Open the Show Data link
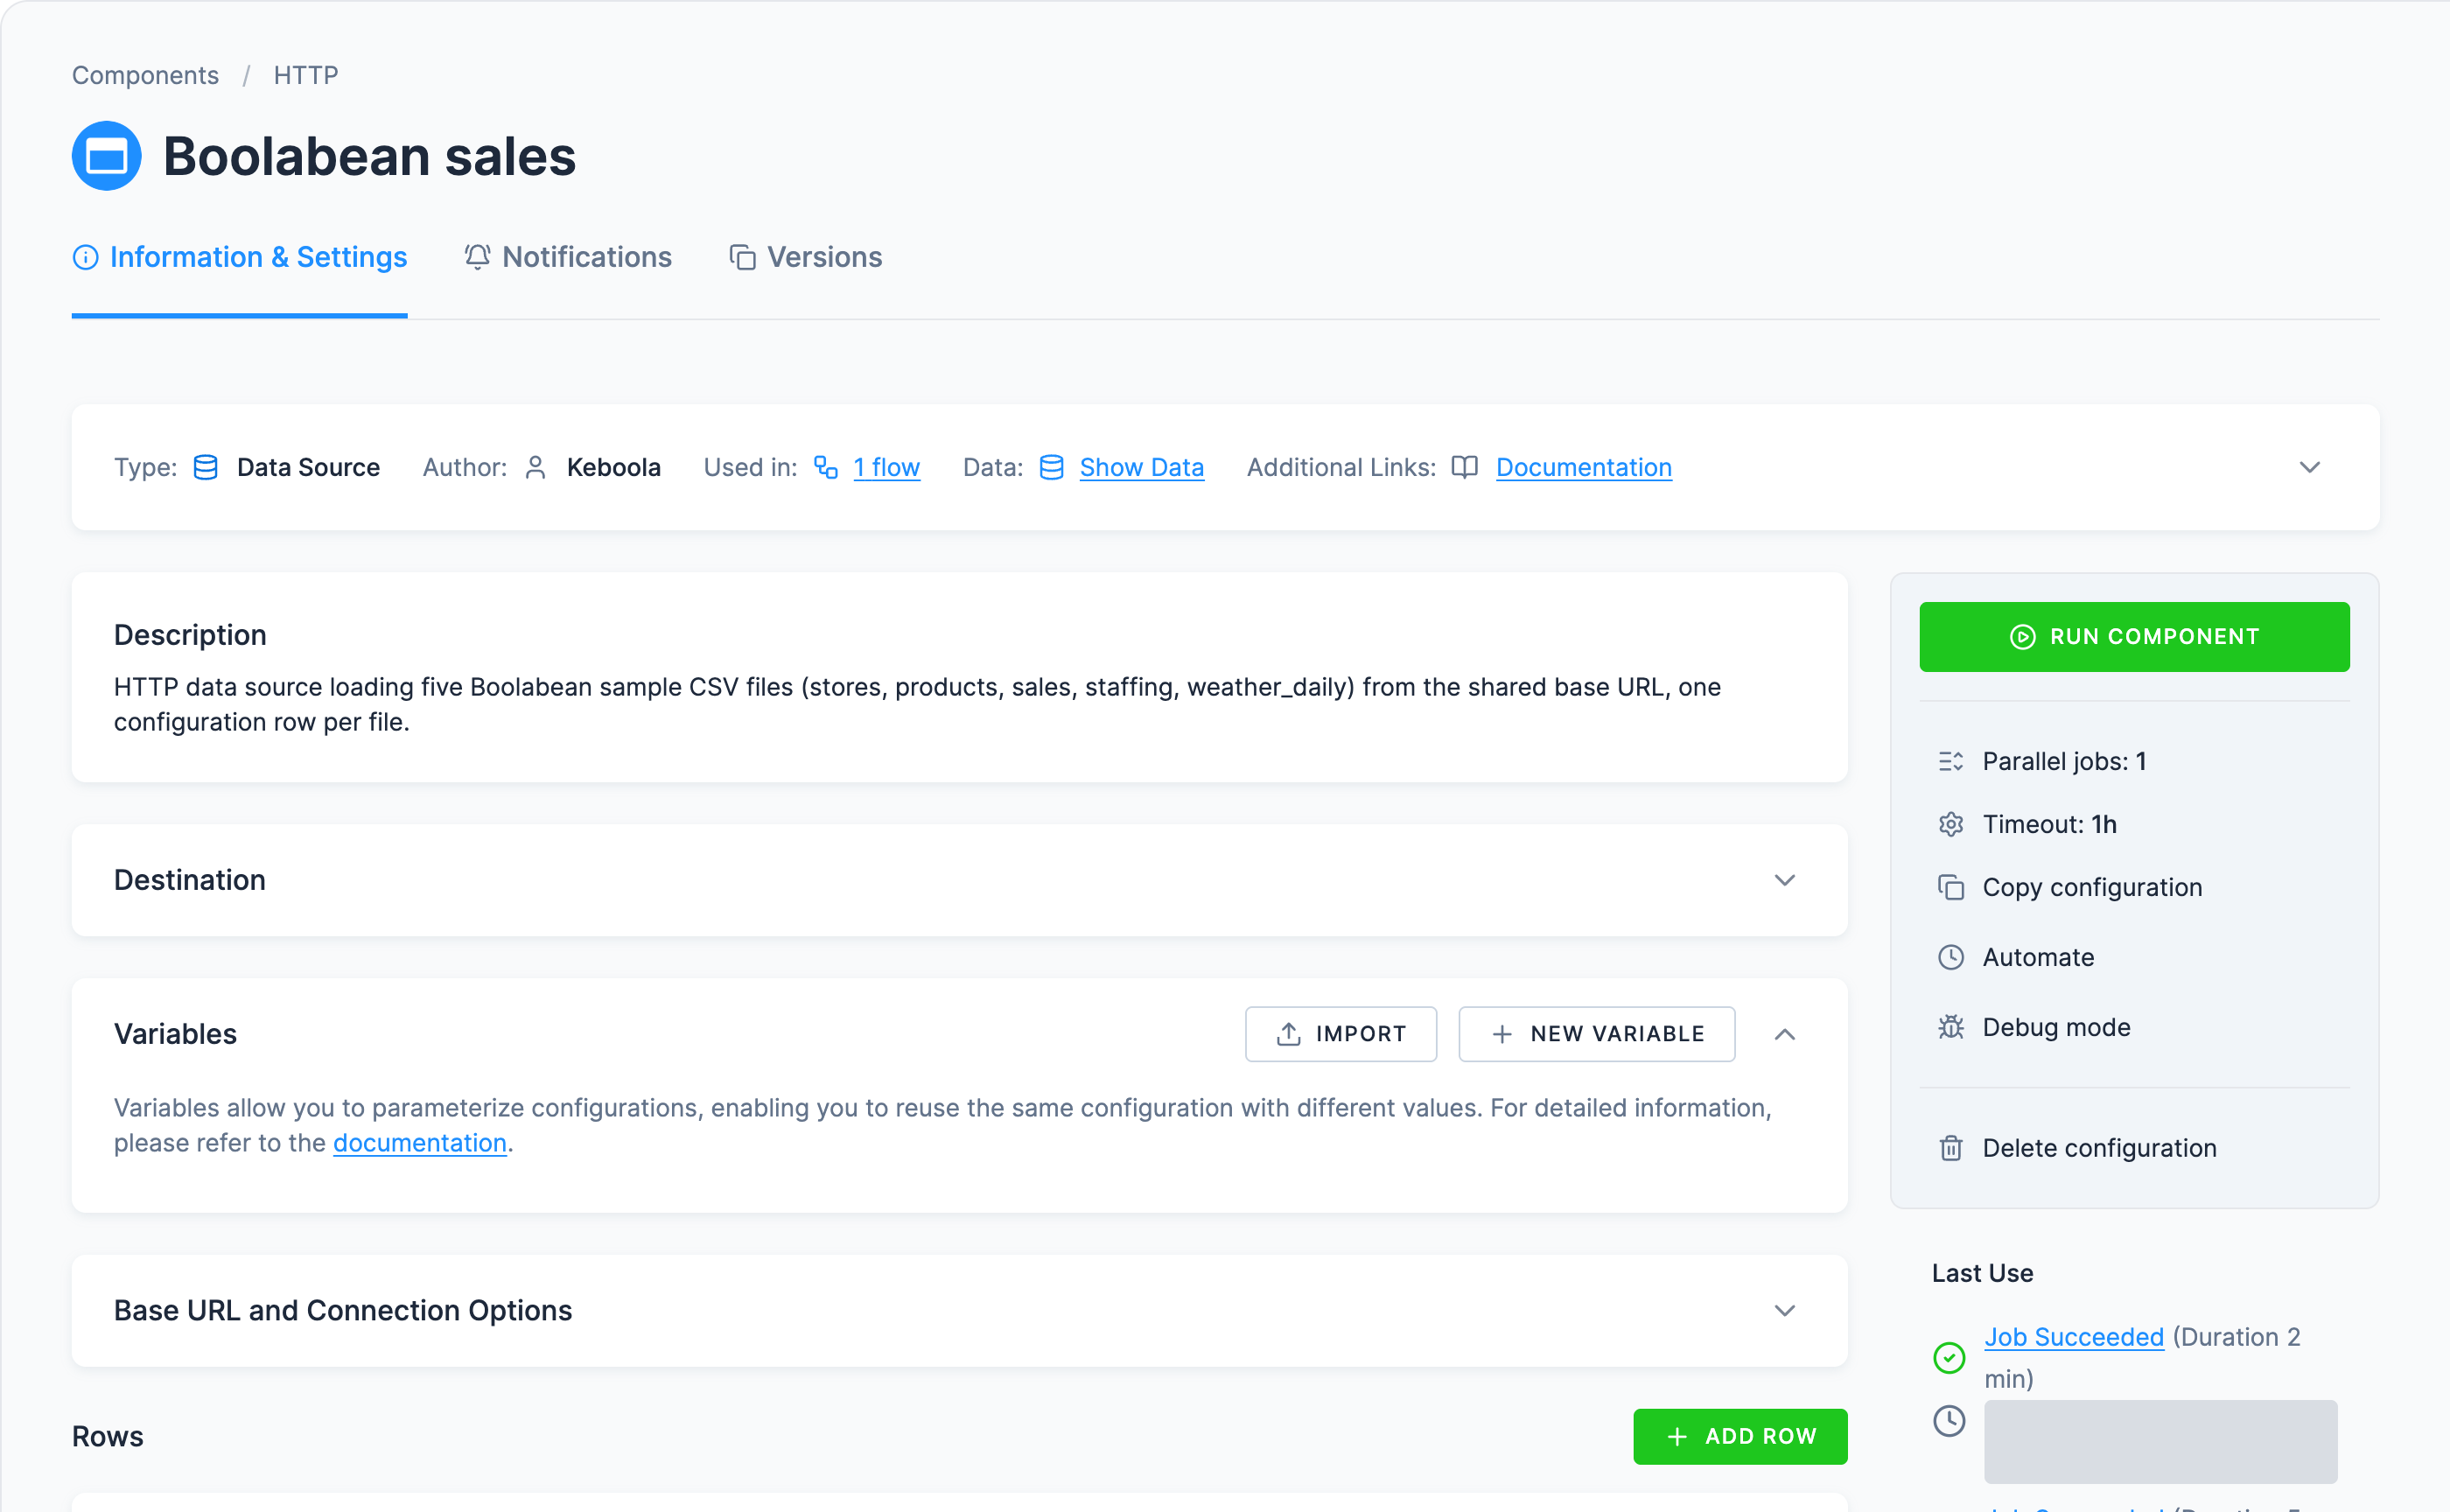 click(x=1141, y=468)
